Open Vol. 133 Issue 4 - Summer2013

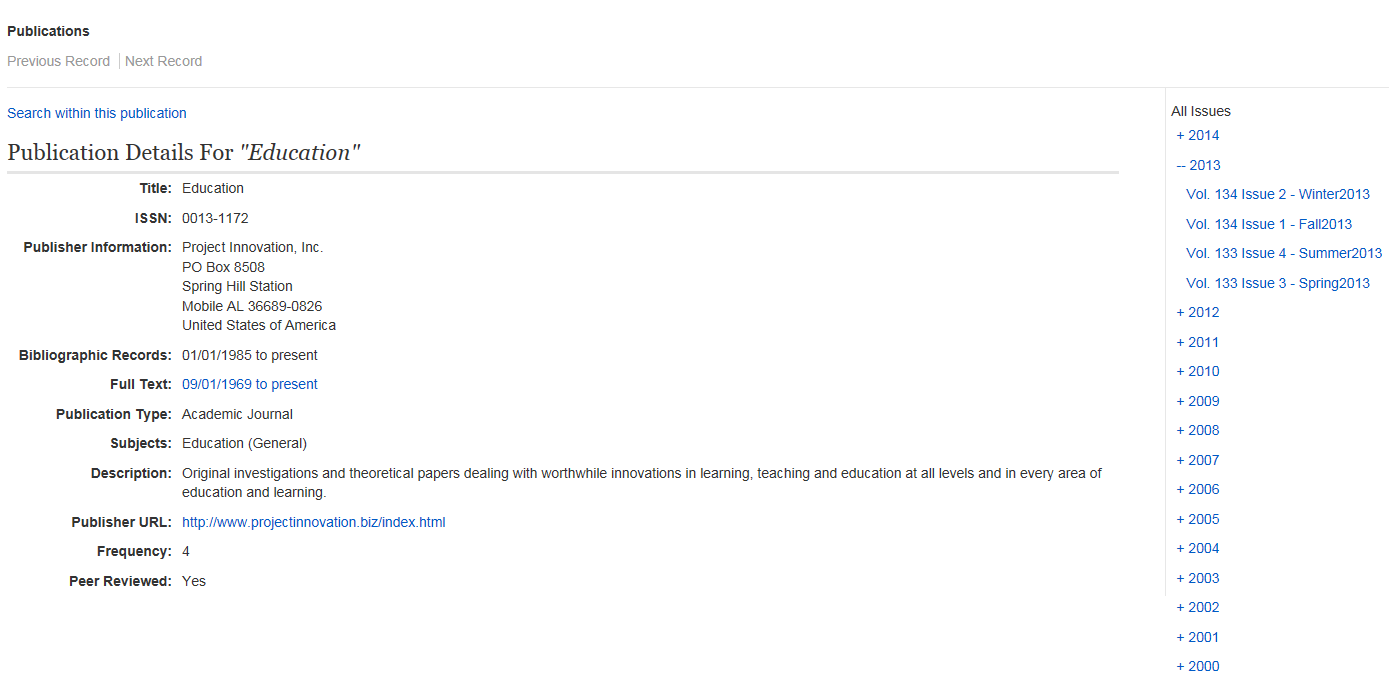(1283, 254)
